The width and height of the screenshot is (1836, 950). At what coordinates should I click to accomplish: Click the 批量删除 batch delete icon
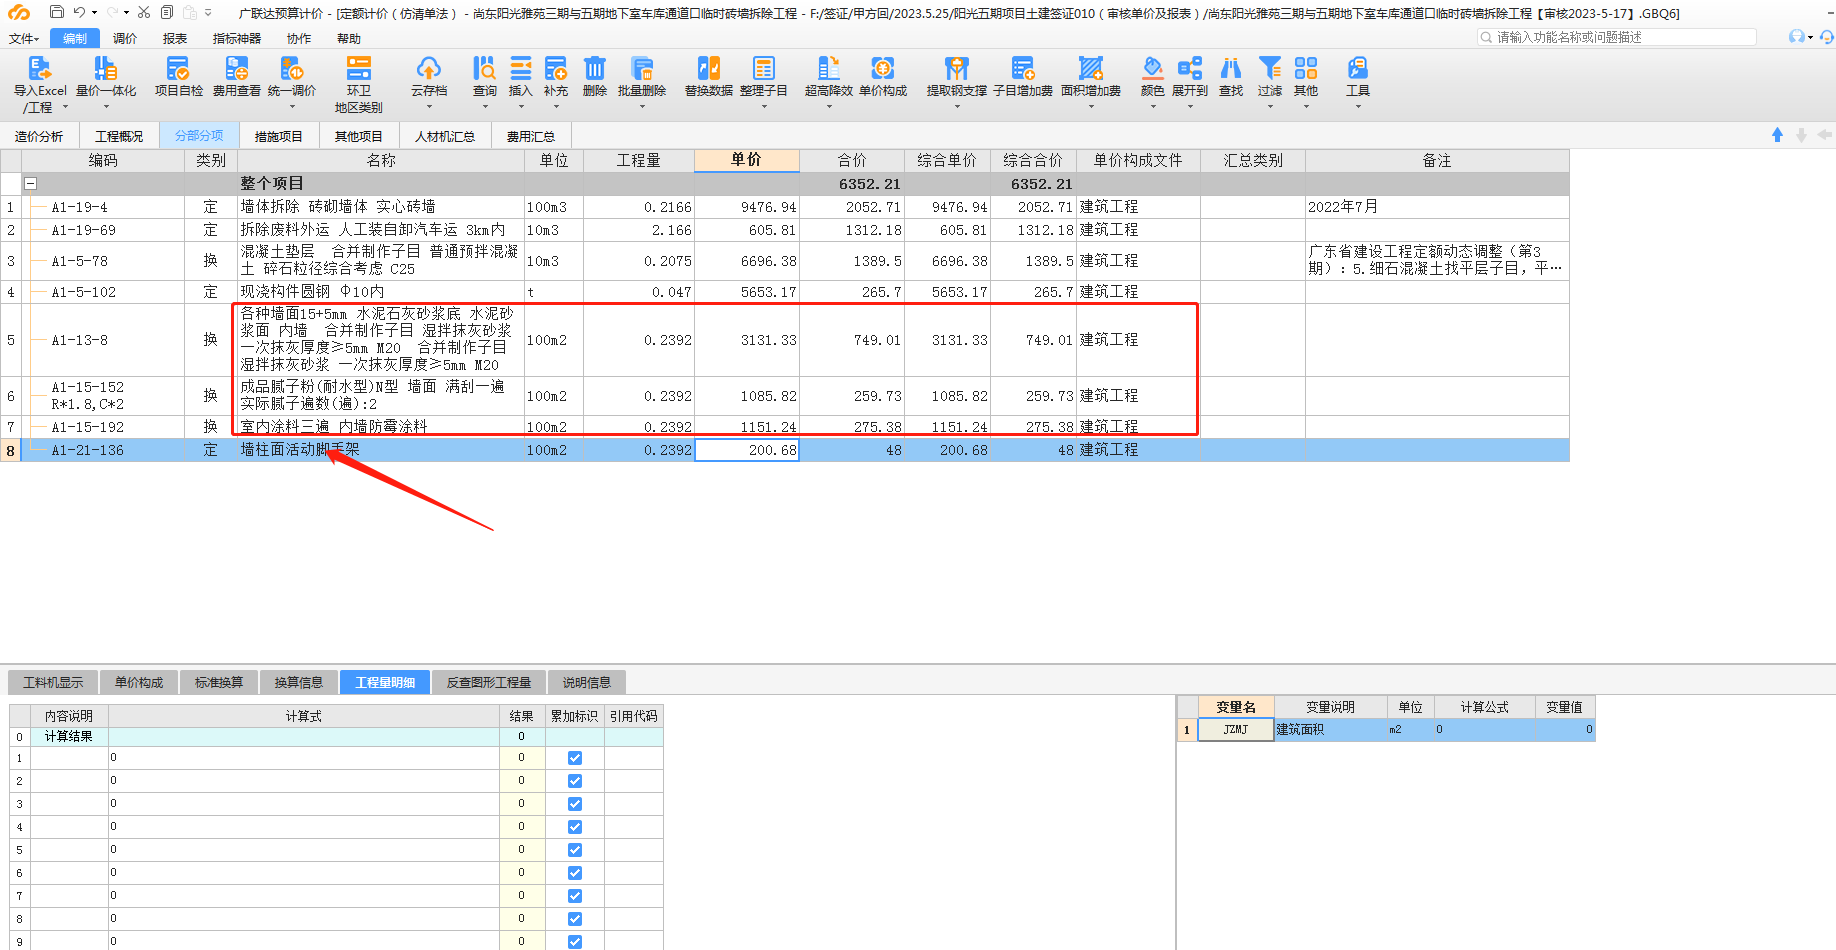(x=642, y=68)
